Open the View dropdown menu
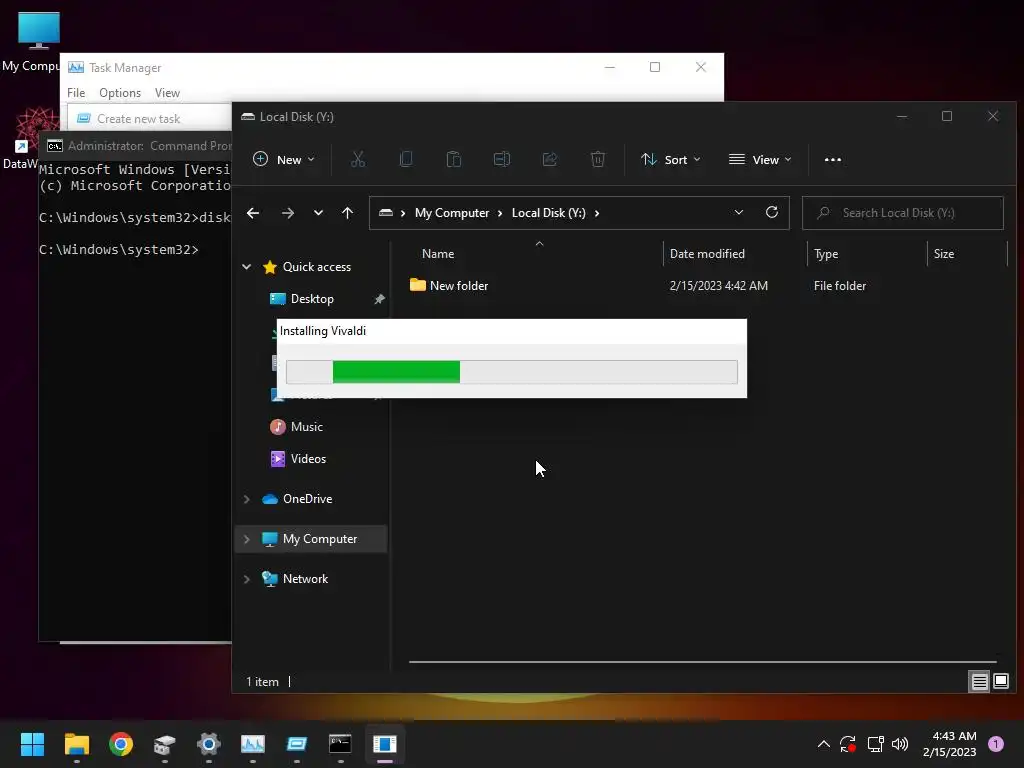Image resolution: width=1024 pixels, height=768 pixels. point(760,159)
